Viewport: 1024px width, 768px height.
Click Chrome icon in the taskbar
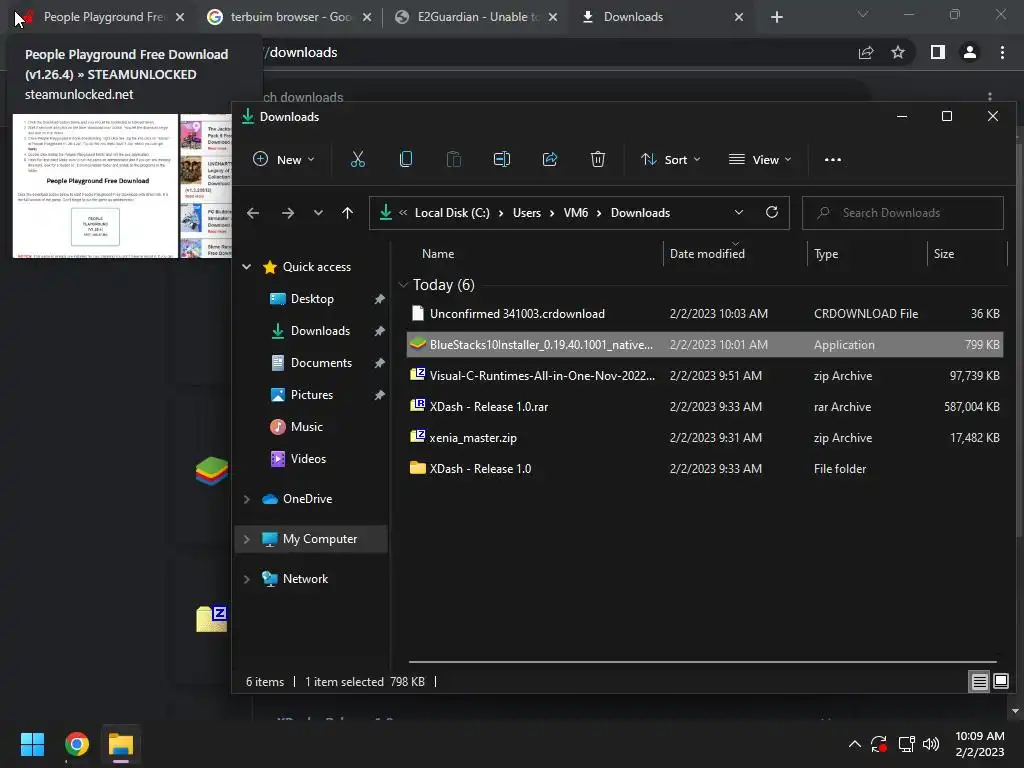(x=76, y=744)
